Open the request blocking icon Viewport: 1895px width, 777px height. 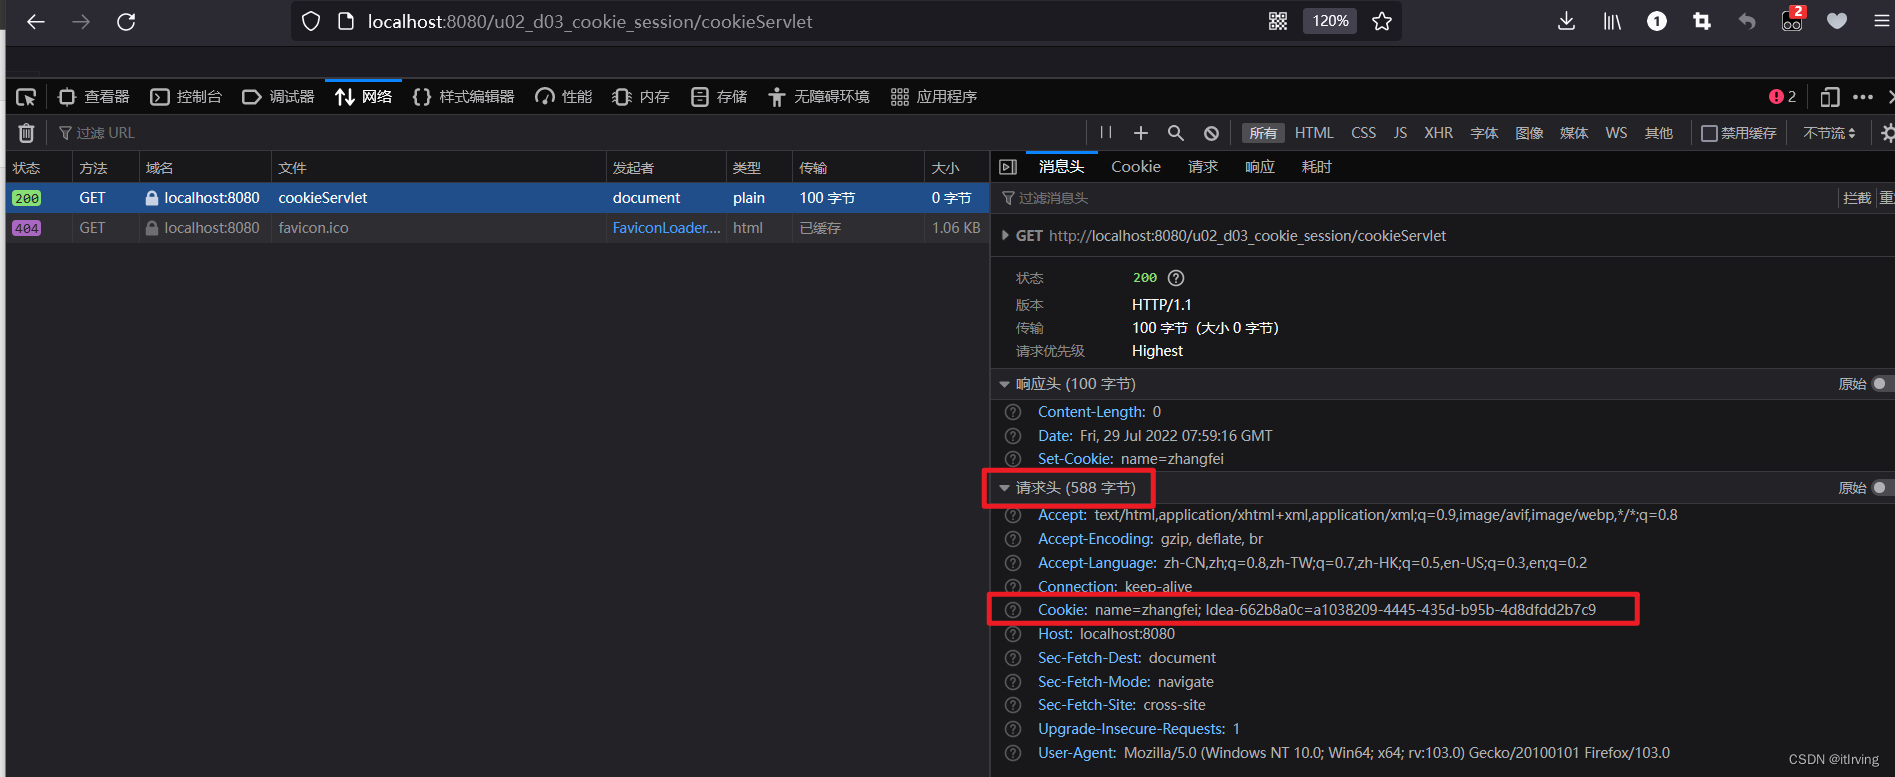pyautogui.click(x=1211, y=133)
